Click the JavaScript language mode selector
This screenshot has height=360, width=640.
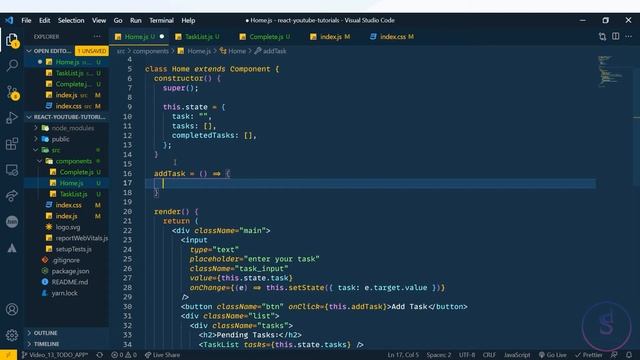click(517, 355)
